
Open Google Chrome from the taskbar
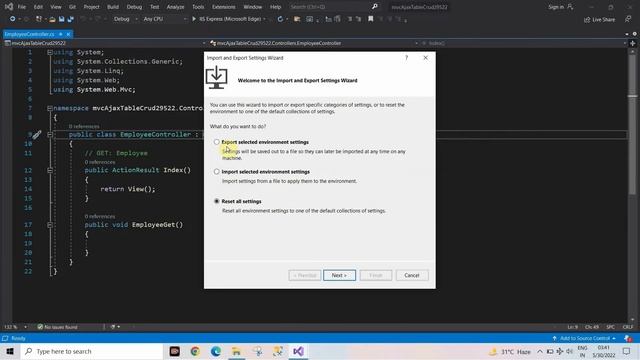point(195,351)
